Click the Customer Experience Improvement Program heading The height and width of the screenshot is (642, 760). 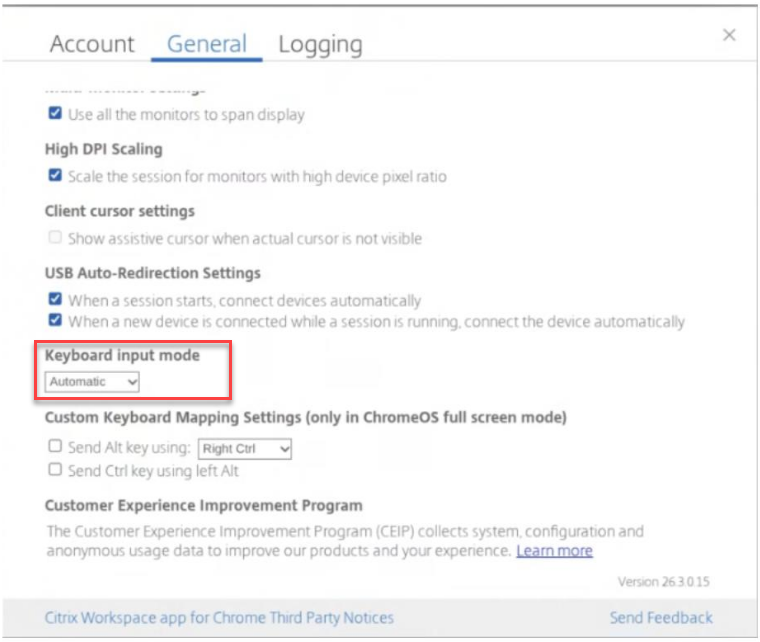tap(203, 505)
